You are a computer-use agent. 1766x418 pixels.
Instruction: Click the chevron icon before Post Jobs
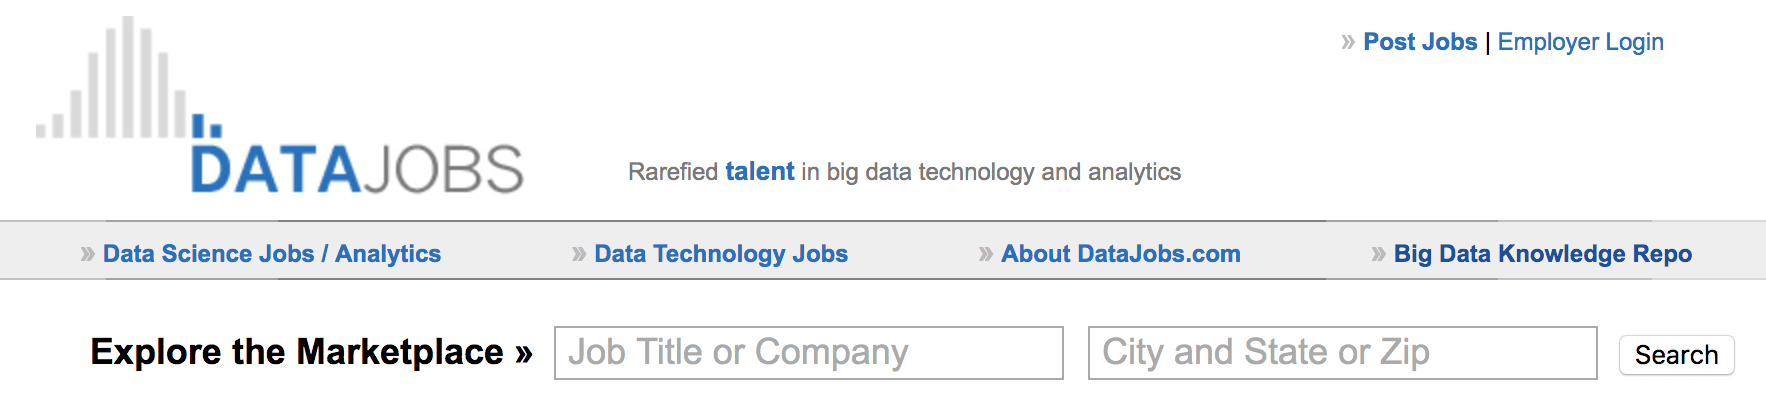1348,42
